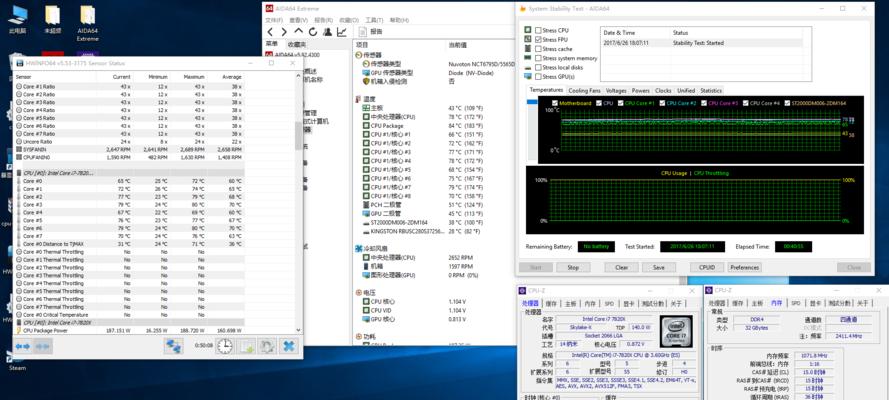Click the blue slider beside temperature graph
889x400 pixels.
point(531,102)
